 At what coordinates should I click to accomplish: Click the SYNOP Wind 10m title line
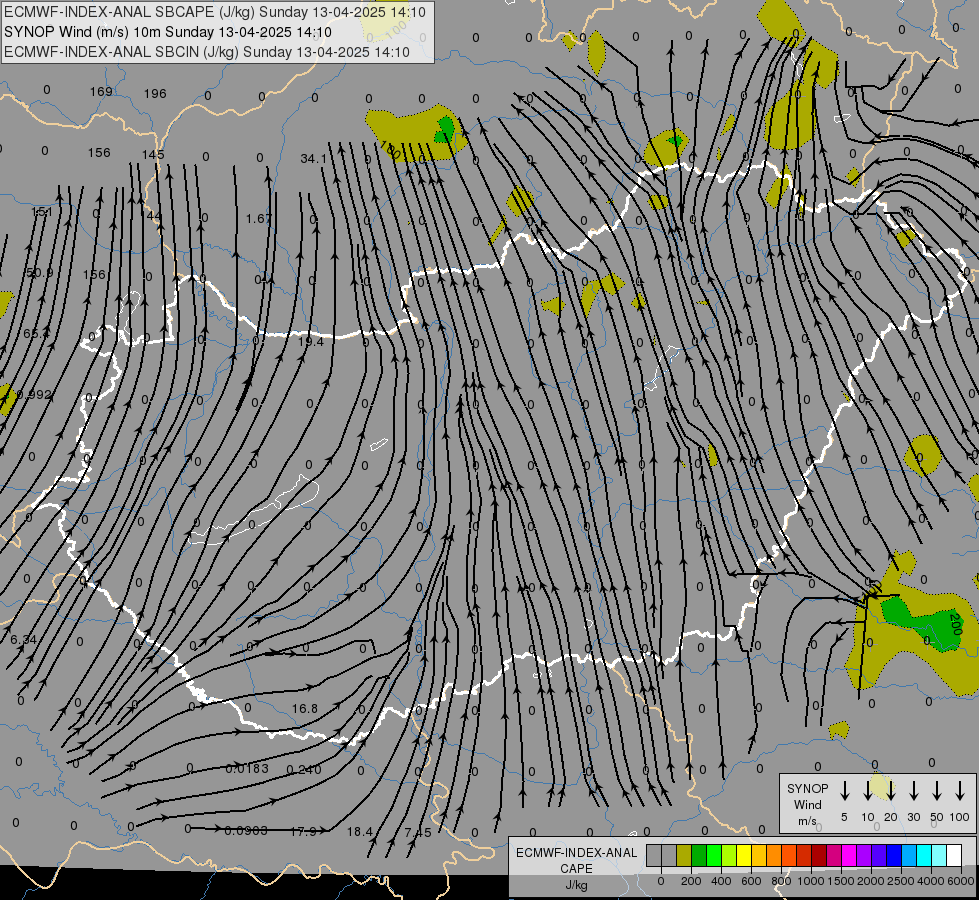pyautogui.click(x=168, y=32)
